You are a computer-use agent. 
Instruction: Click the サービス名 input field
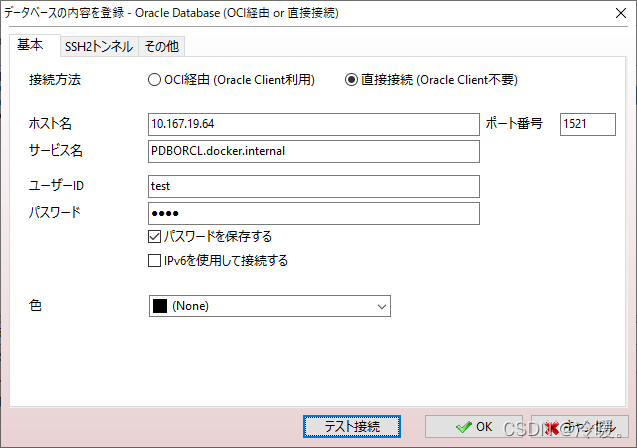(314, 151)
